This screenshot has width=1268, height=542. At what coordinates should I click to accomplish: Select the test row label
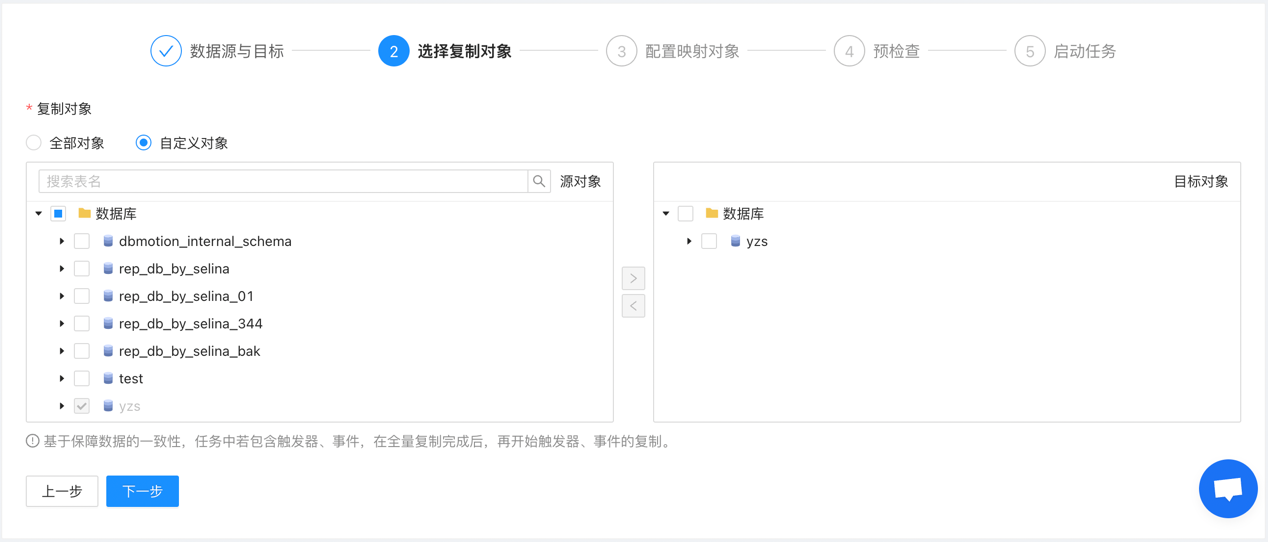pos(131,379)
